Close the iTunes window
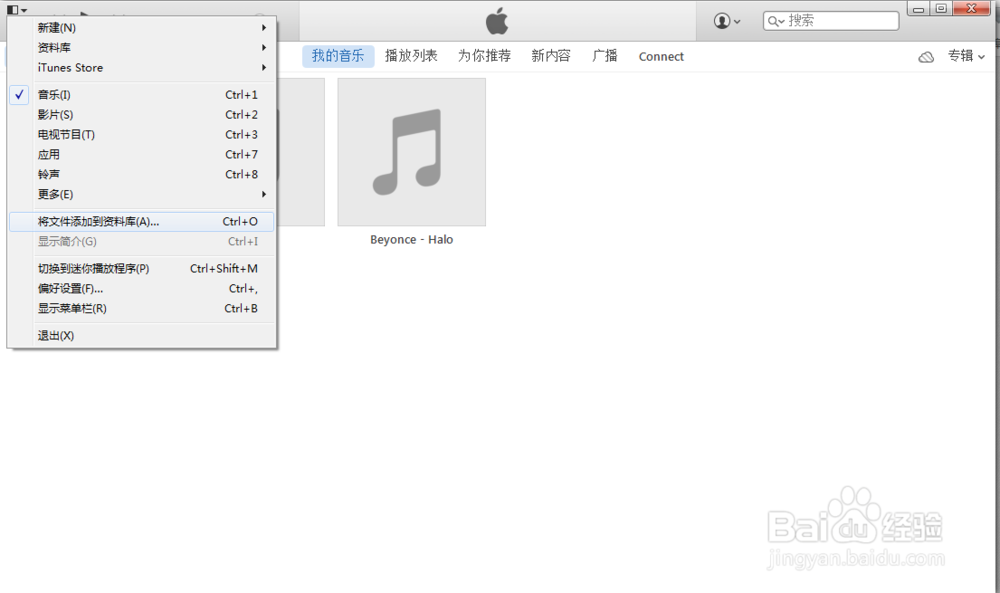 (971, 9)
